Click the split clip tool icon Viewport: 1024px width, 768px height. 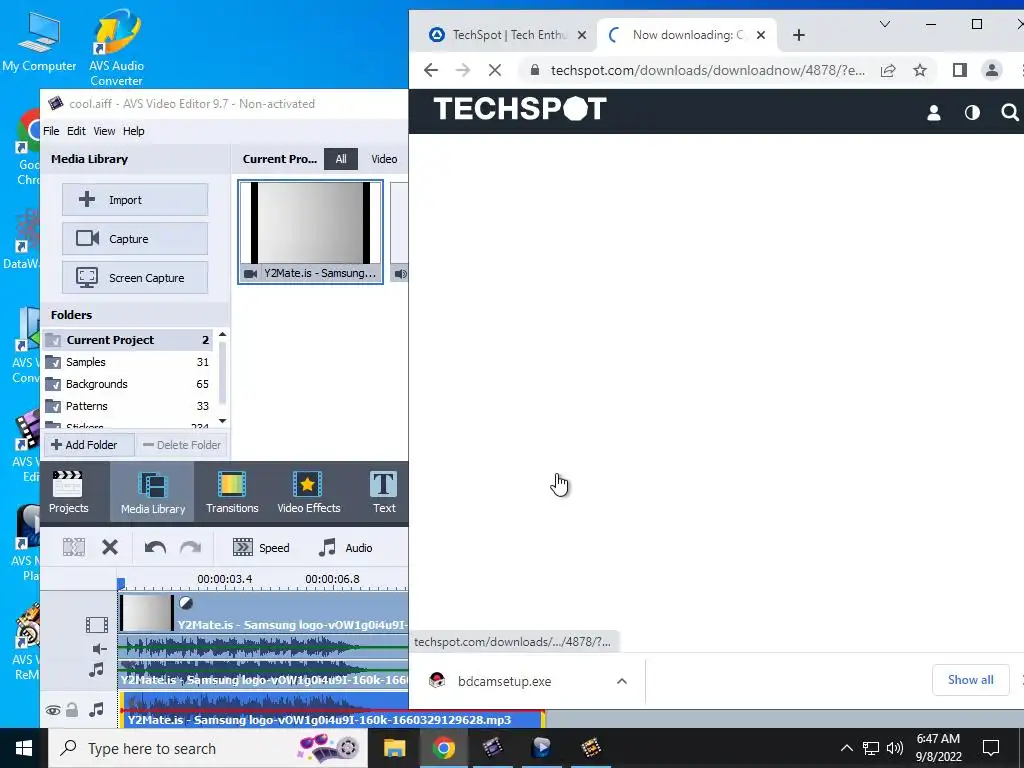[74, 547]
